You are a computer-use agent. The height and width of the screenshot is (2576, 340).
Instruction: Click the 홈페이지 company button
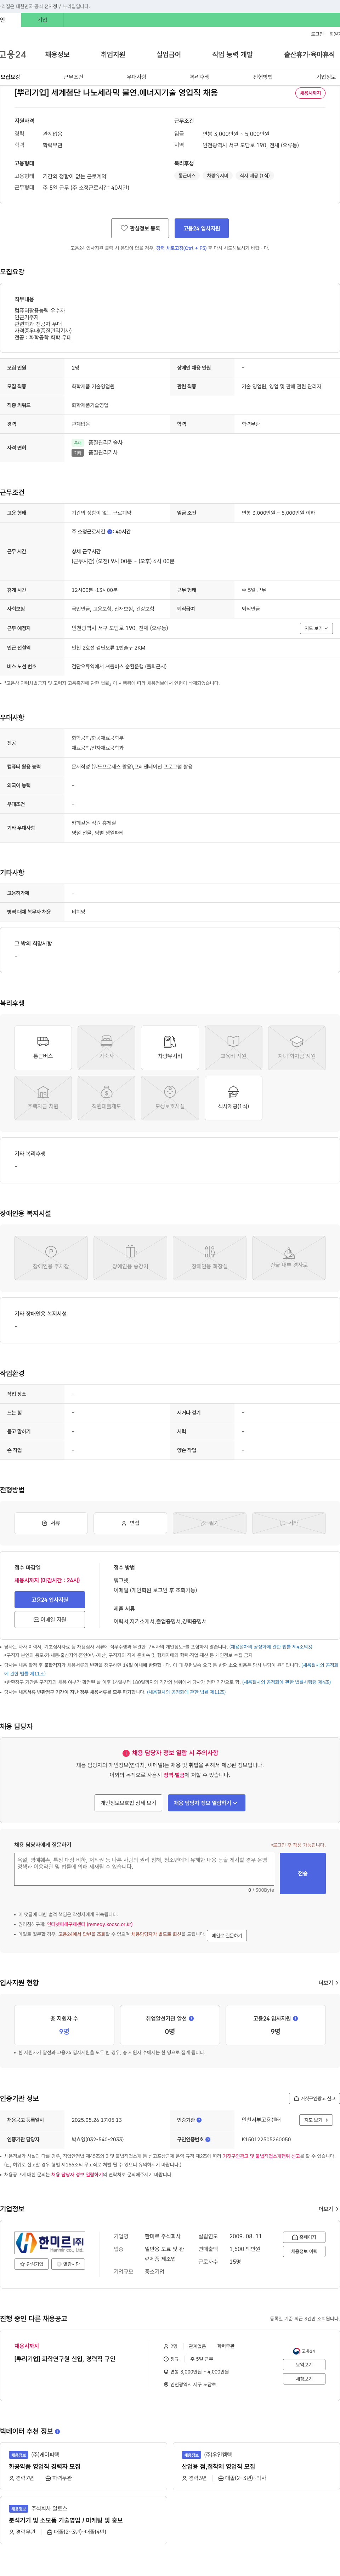304,2237
